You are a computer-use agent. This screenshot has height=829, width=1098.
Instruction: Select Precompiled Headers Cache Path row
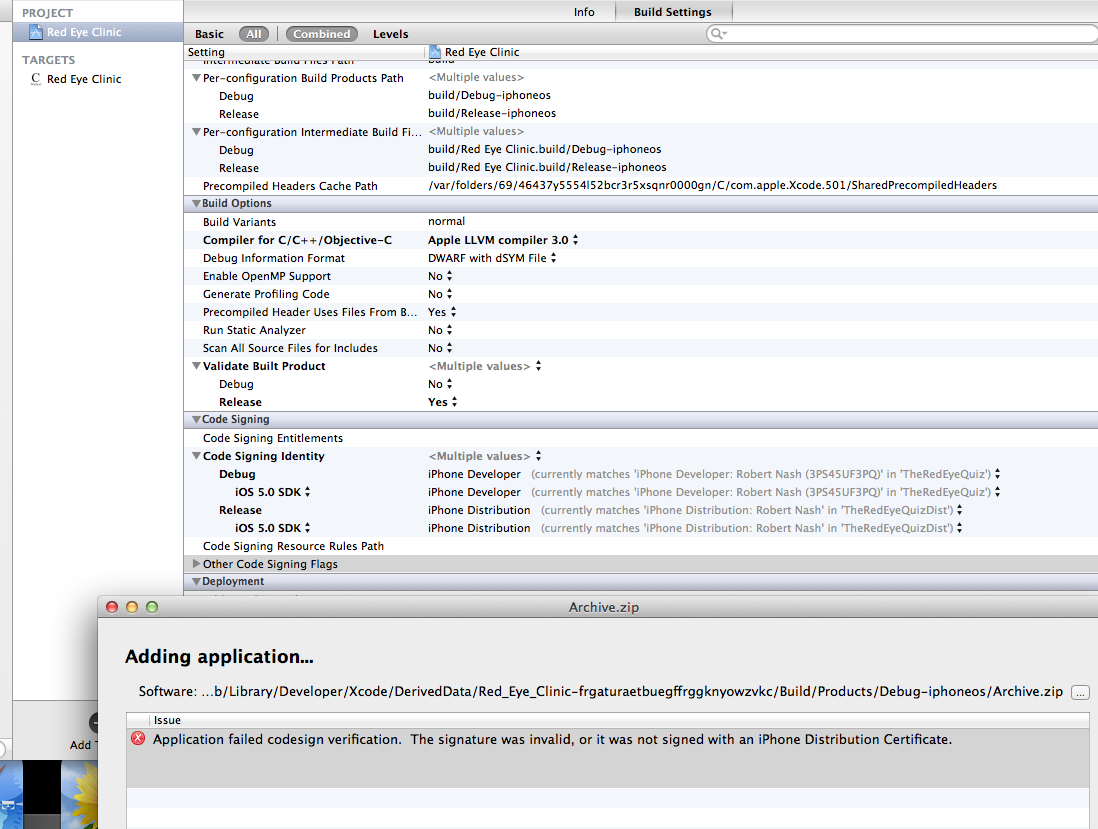click(x=641, y=186)
